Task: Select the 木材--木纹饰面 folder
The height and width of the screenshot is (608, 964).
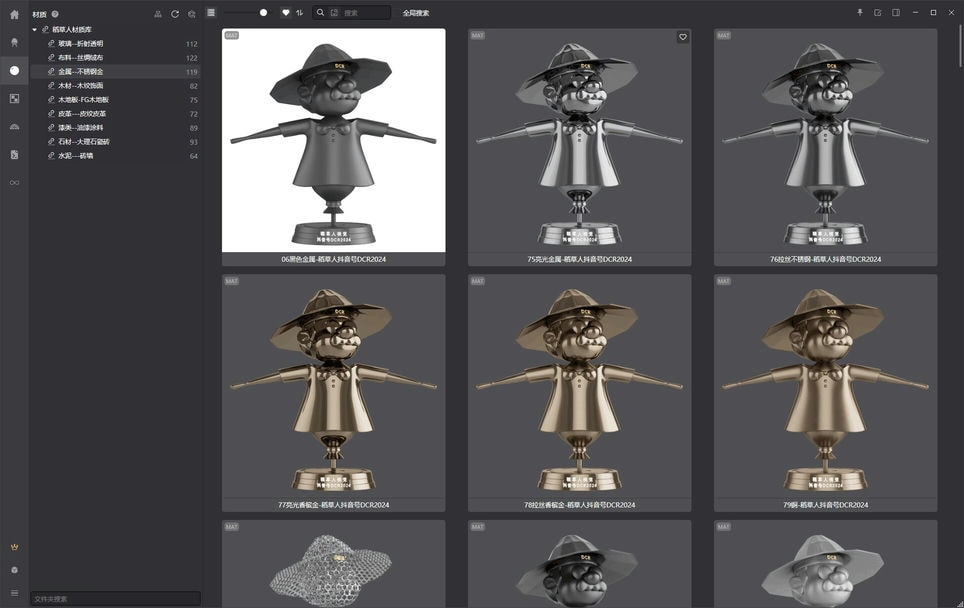Action: 80,86
